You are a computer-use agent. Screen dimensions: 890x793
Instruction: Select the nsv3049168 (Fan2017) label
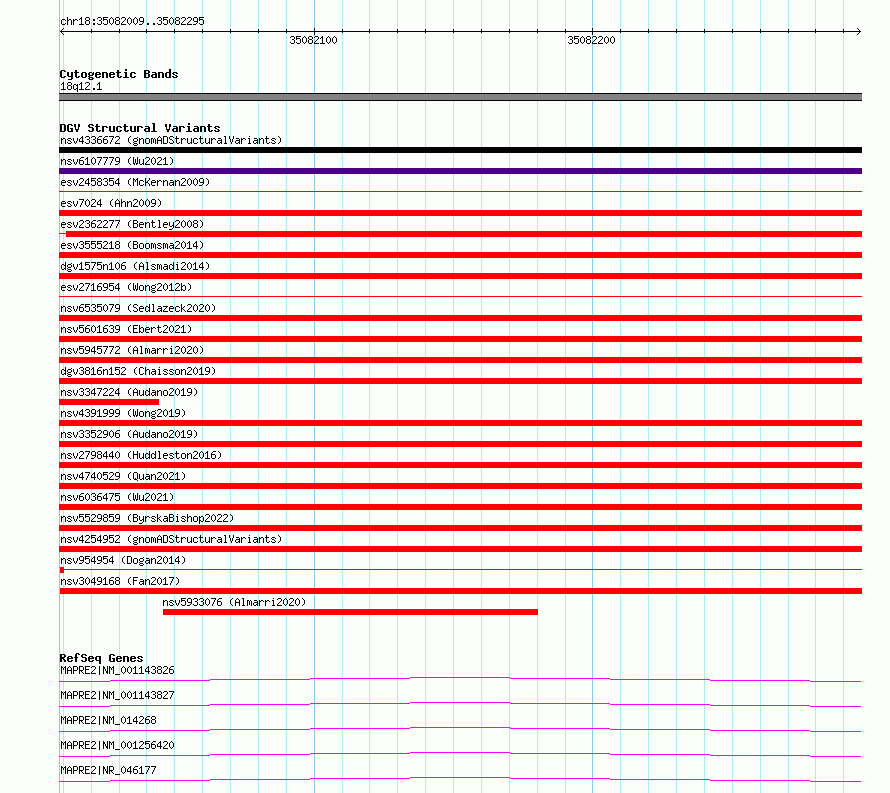(x=120, y=581)
